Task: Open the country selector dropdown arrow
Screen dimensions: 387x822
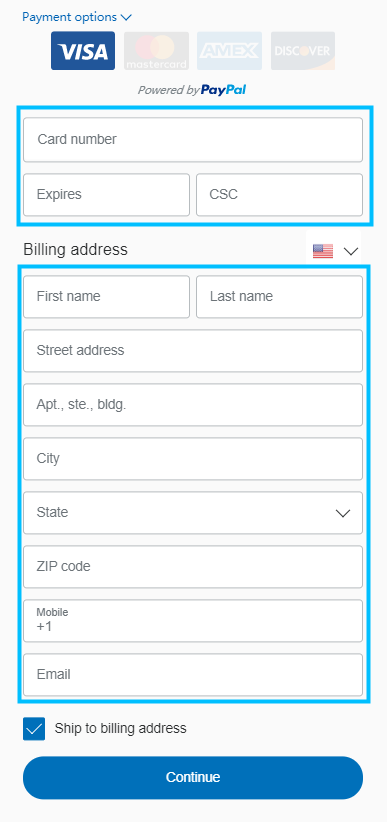Action: click(x=351, y=251)
